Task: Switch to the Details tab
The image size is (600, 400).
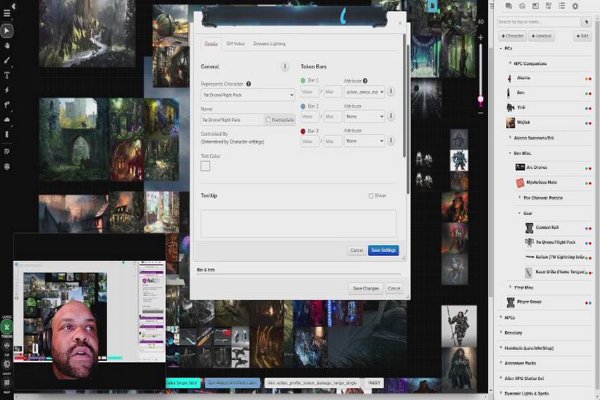Action: click(x=211, y=44)
